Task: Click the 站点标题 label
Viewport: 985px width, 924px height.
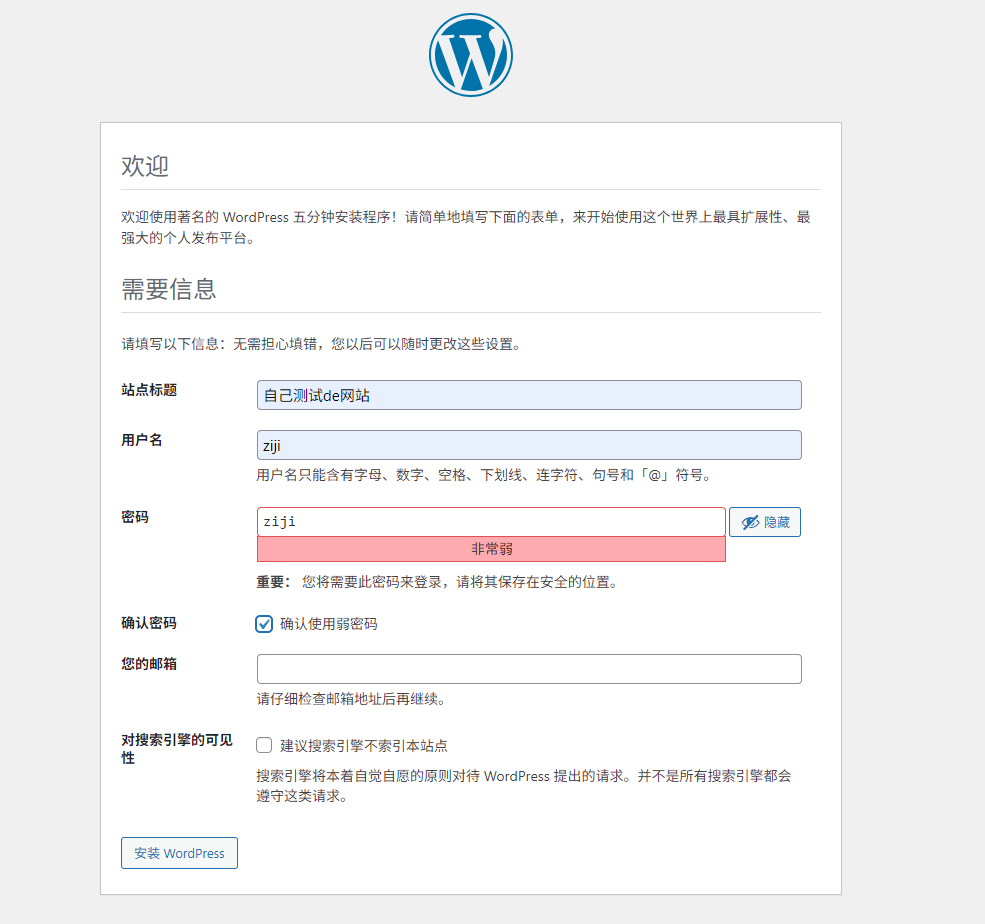Action: click(x=149, y=390)
